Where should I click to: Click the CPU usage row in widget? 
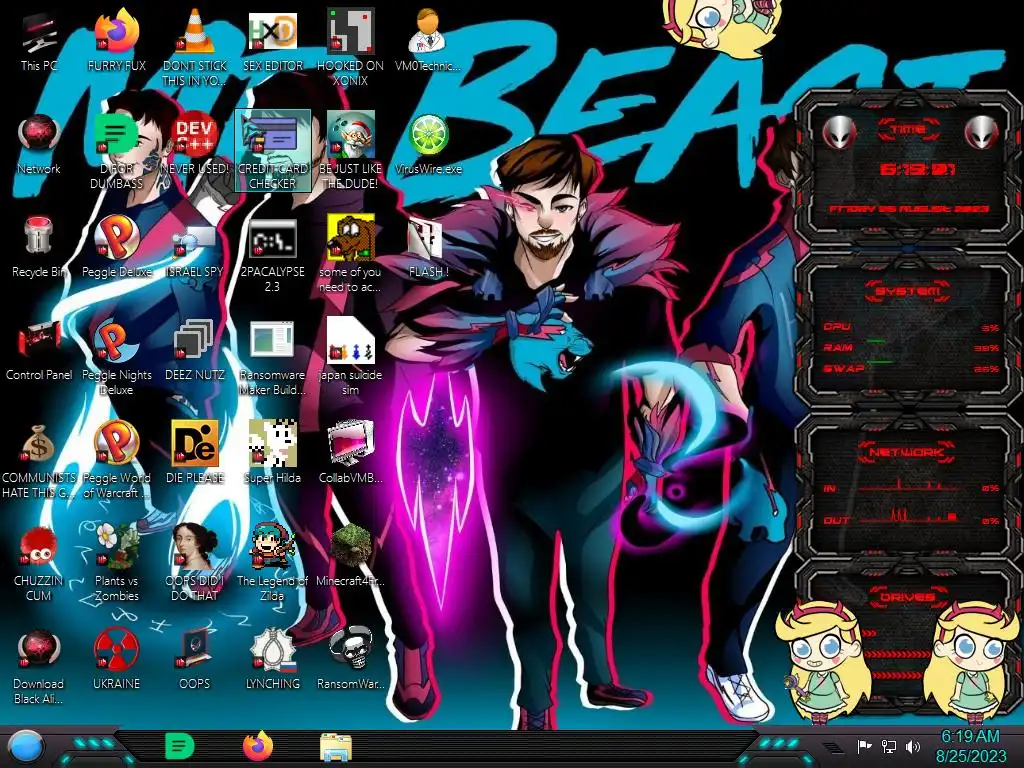click(x=912, y=327)
